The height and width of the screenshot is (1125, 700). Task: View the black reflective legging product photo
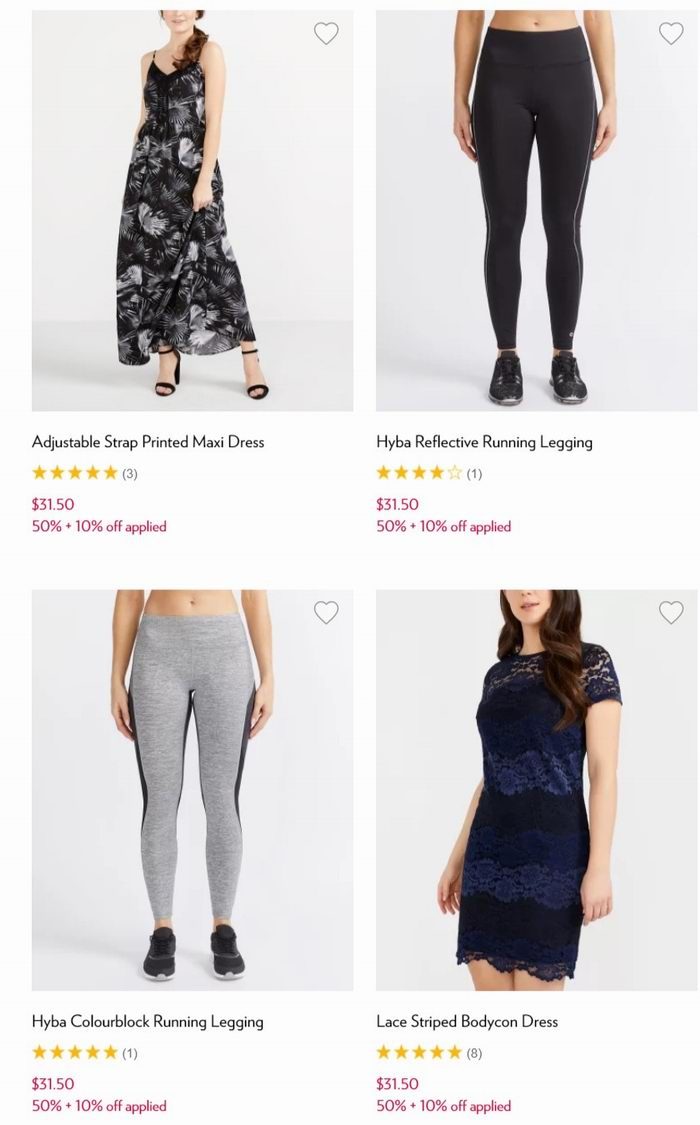point(536,210)
